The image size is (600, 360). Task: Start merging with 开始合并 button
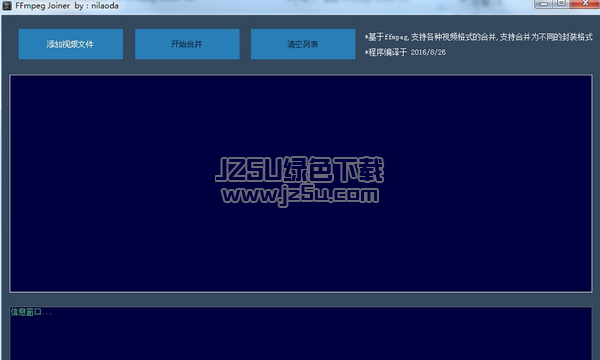(x=187, y=44)
